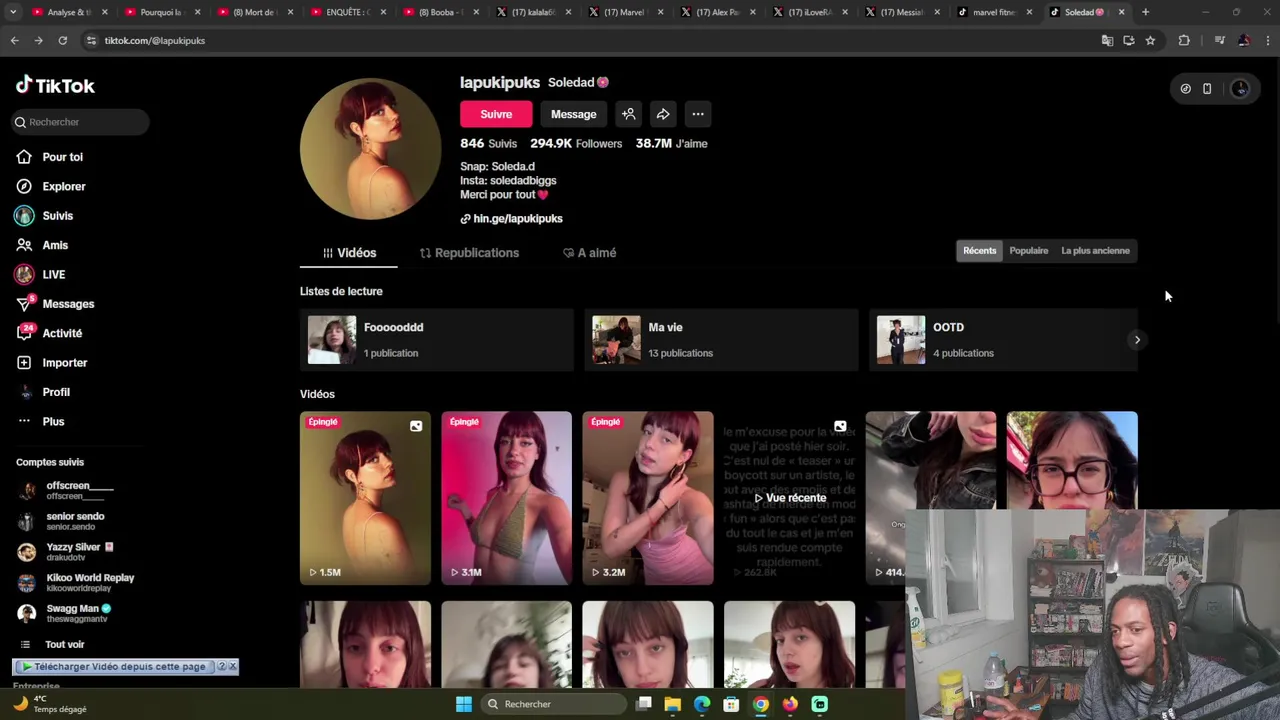Reload the page with refresh icon
This screenshot has width=1280, height=720.
[62, 41]
